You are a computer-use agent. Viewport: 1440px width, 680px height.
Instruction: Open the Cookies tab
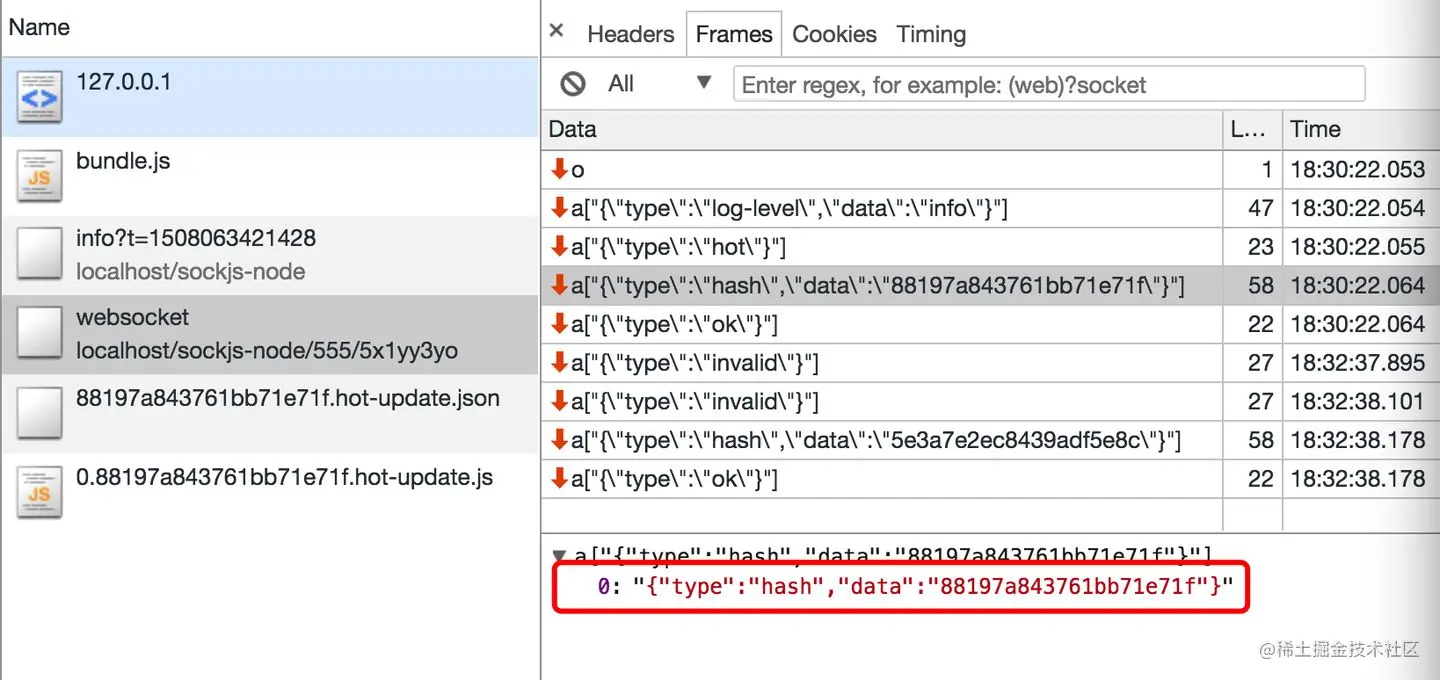pyautogui.click(x=834, y=33)
